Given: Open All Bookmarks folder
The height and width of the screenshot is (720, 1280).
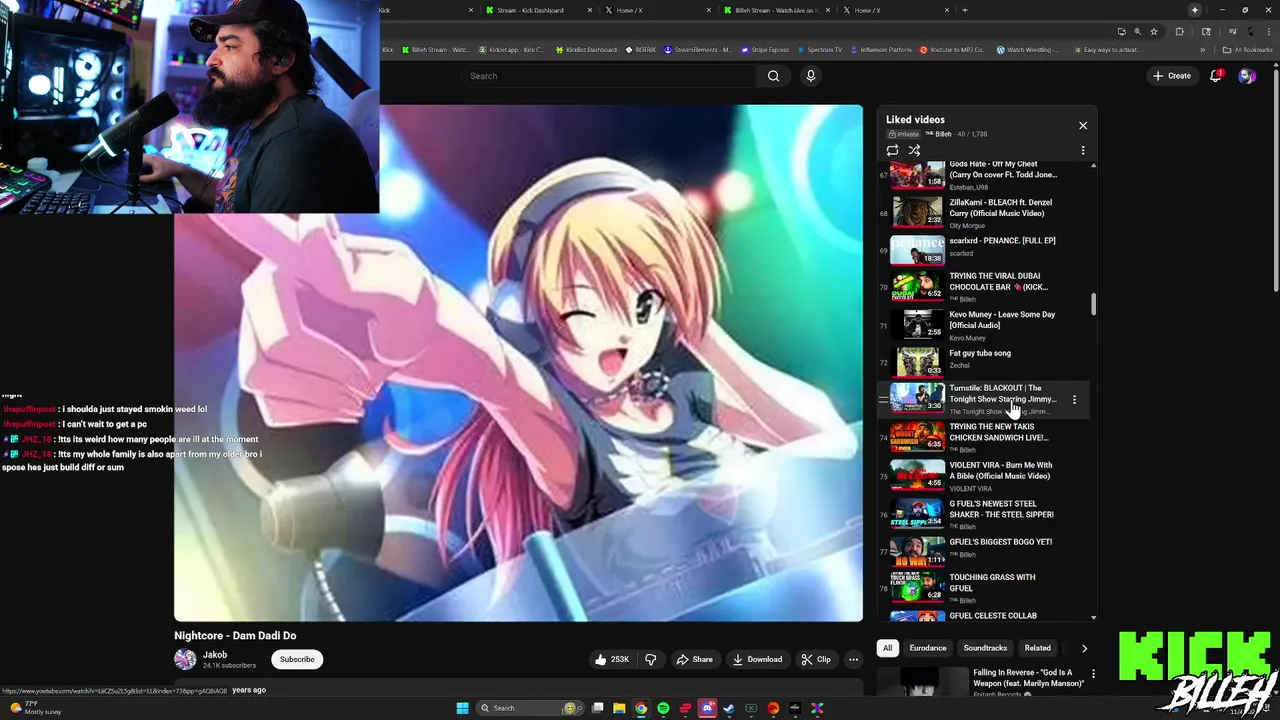Looking at the screenshot, I should [x=1248, y=49].
